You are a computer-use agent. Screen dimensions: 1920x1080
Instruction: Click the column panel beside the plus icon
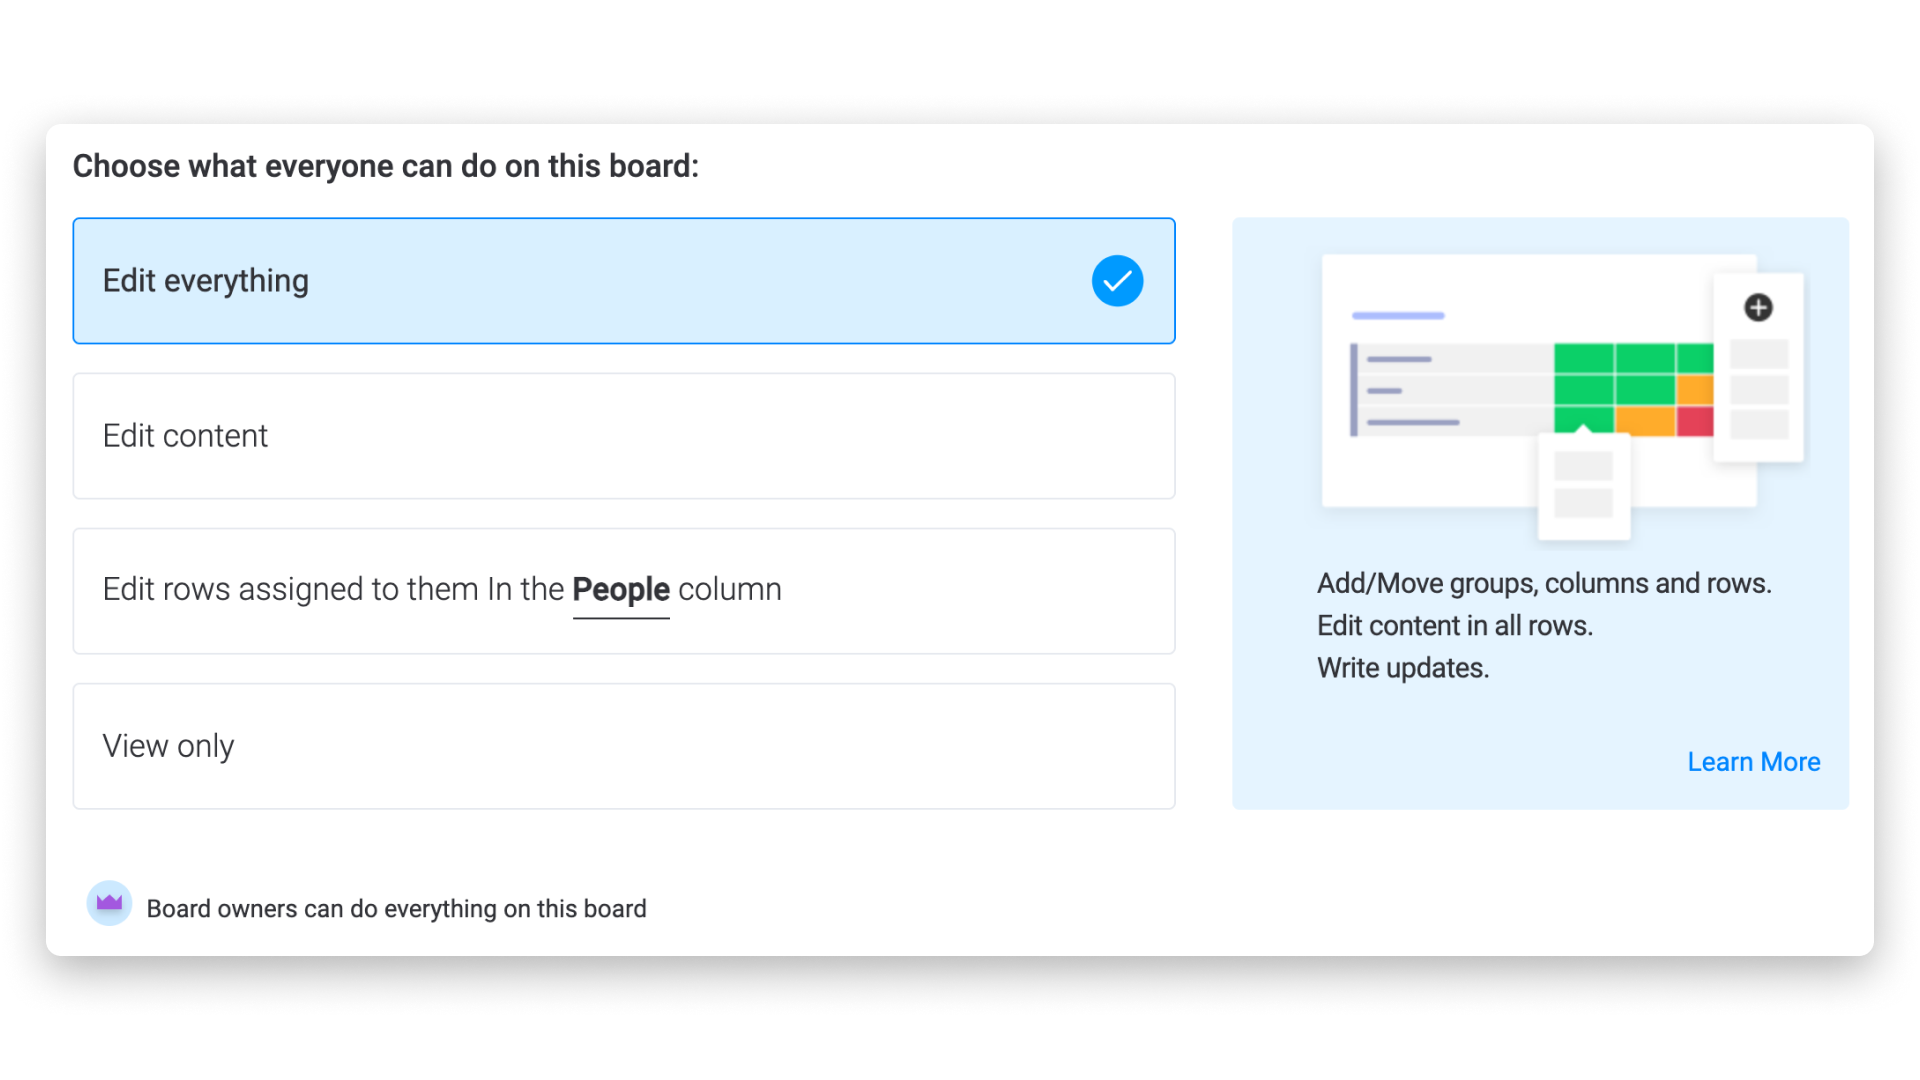pos(1759,367)
